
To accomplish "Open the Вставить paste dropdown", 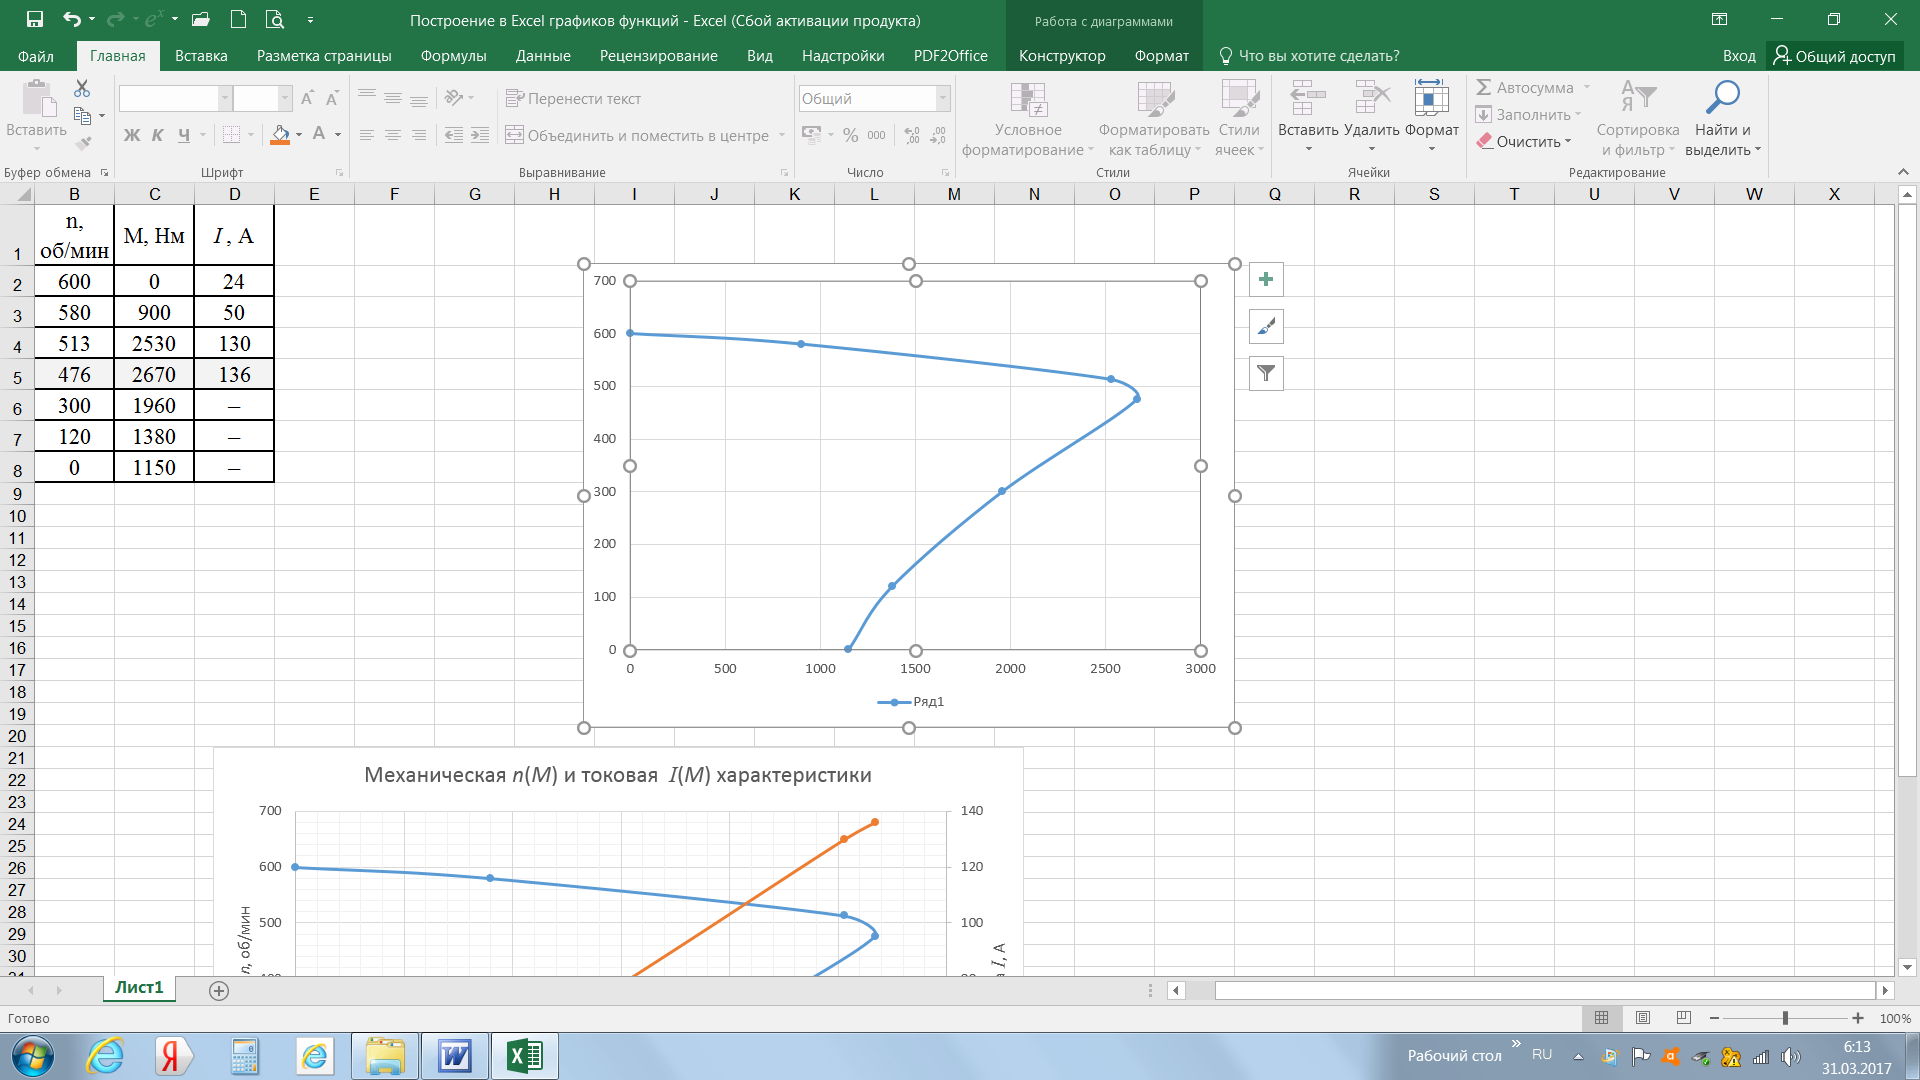I will 36,149.
